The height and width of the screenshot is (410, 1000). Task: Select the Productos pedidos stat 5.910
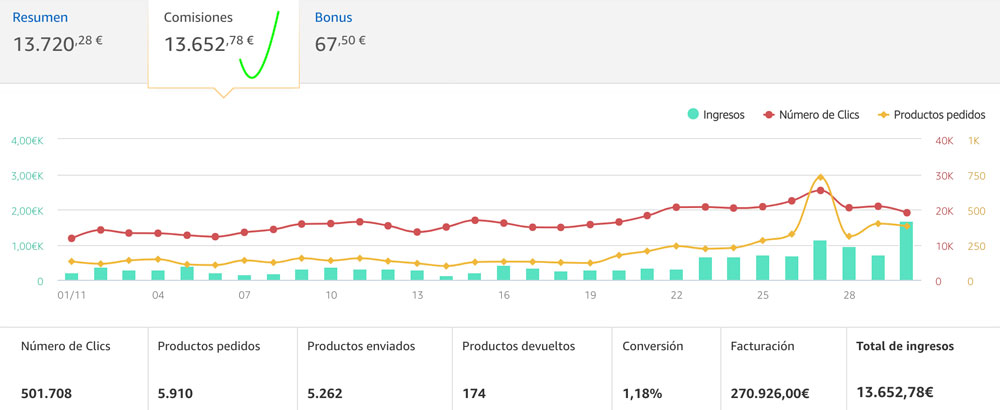click(x=180, y=393)
